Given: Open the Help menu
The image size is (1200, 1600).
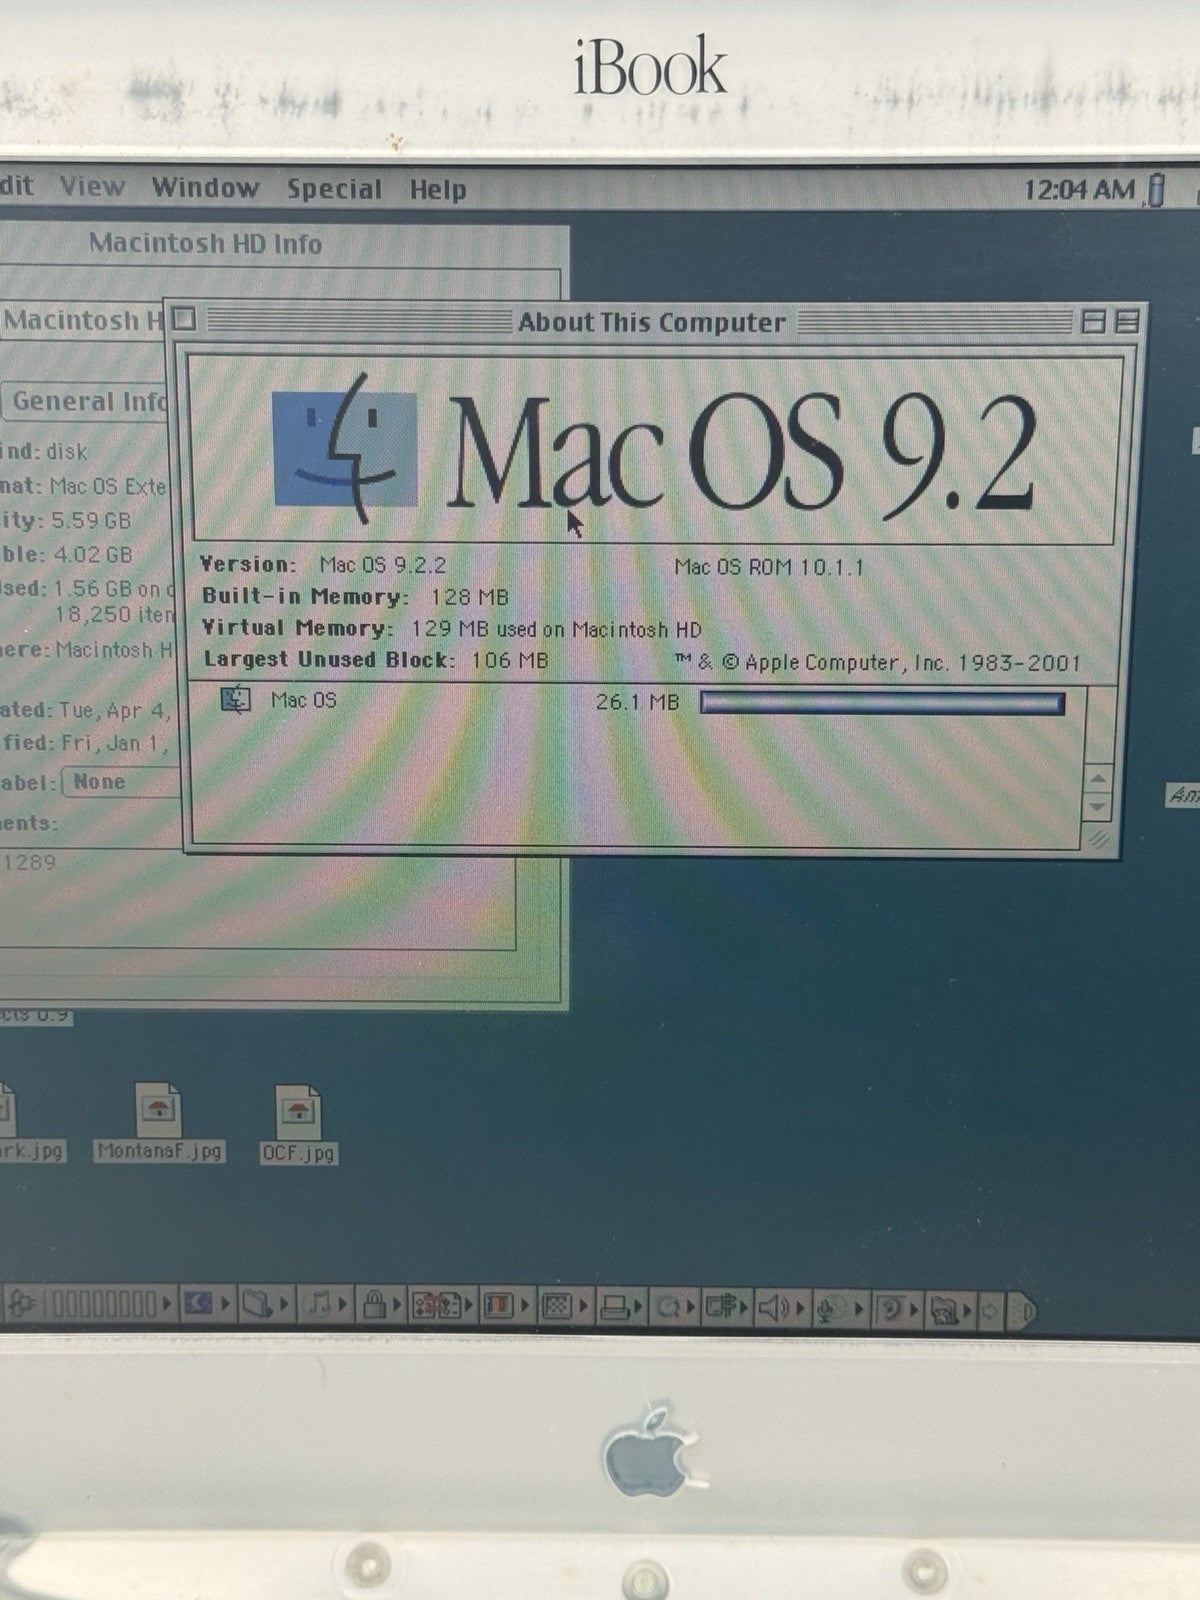Looking at the screenshot, I should click(437, 190).
